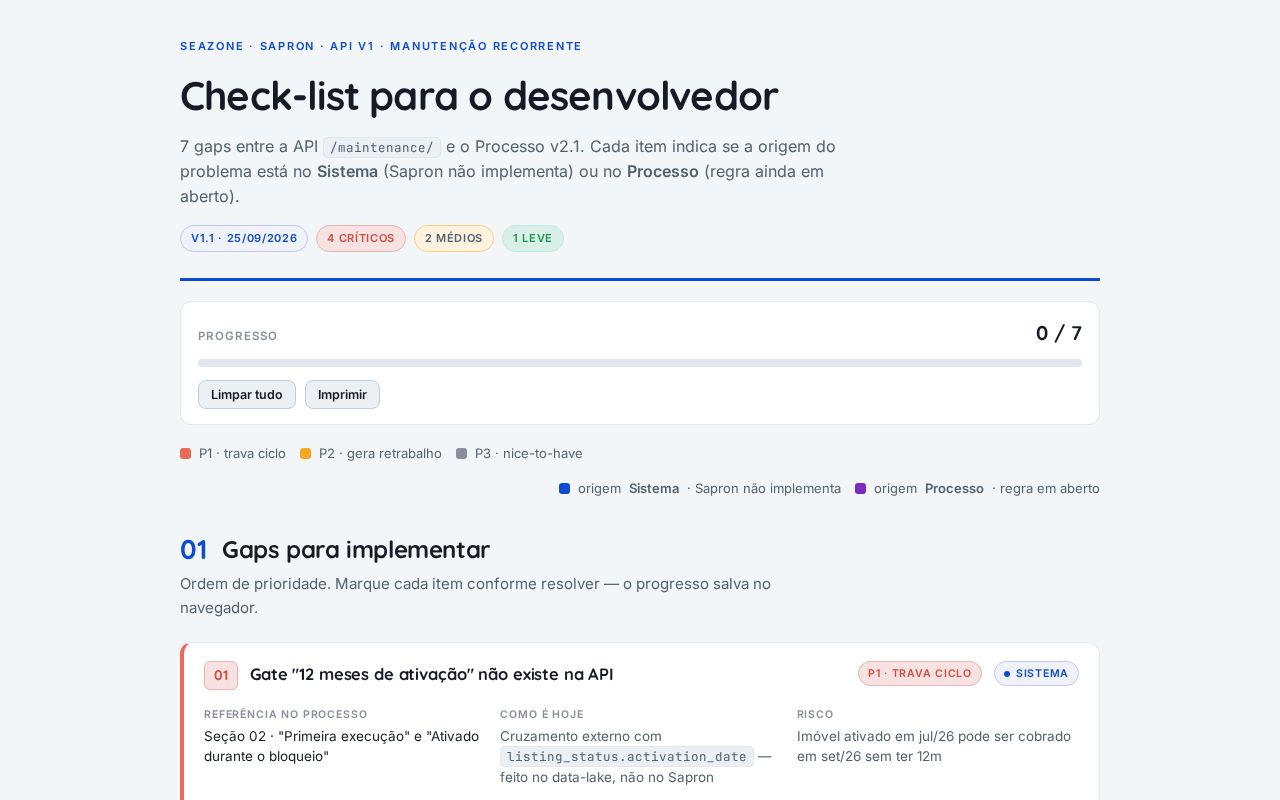The width and height of the screenshot is (1280, 800).
Task: Click the 2 MÉDIOS badge
Action: 454,238
